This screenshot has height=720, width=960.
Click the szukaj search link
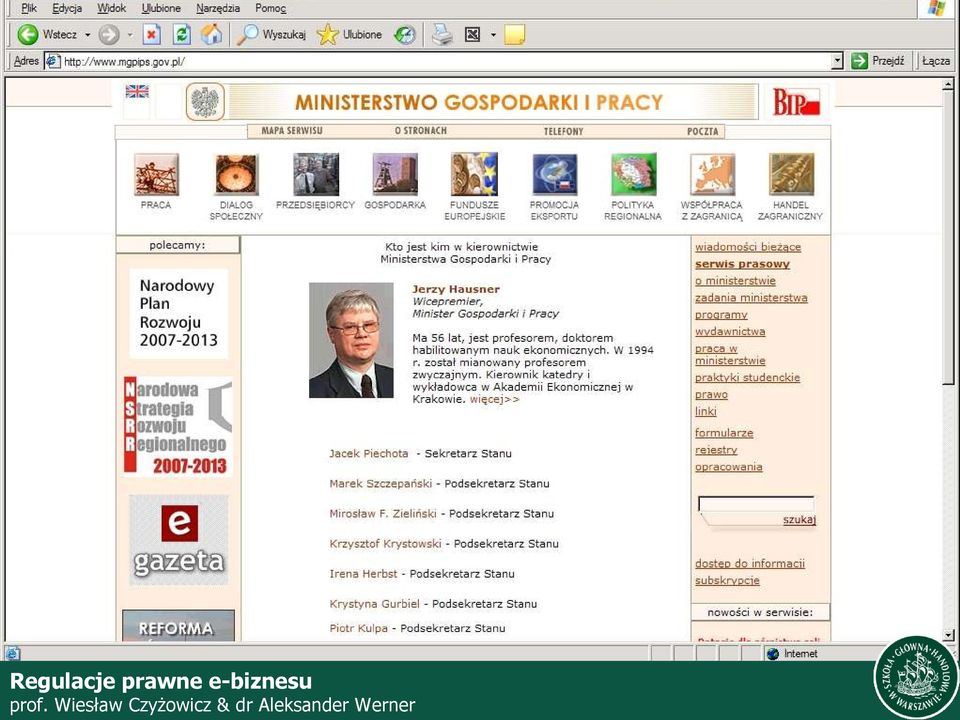(x=799, y=520)
